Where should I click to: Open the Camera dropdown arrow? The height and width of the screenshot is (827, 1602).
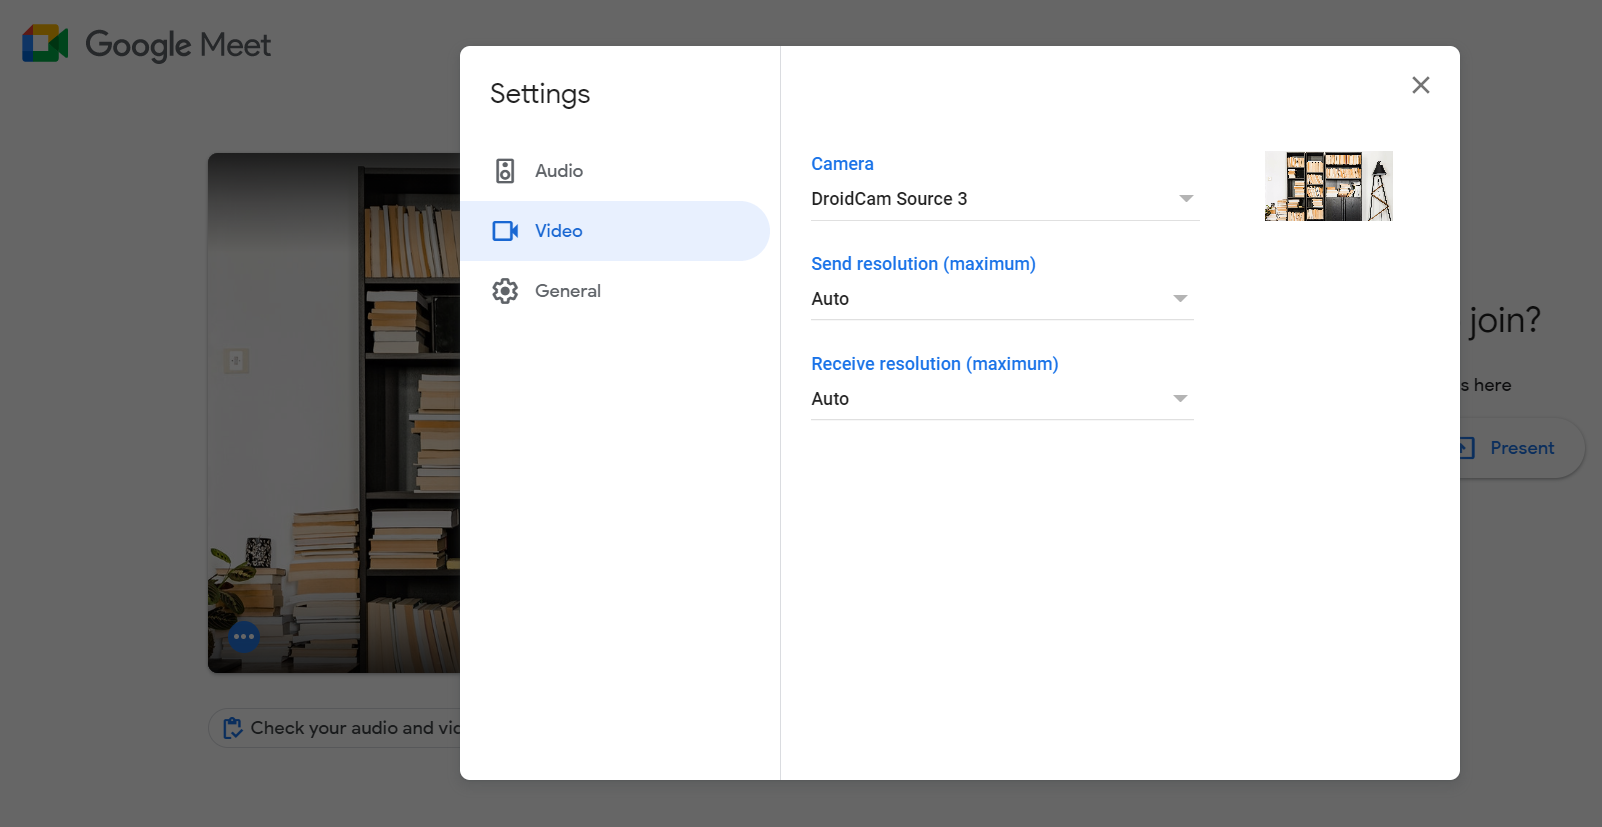click(x=1186, y=199)
